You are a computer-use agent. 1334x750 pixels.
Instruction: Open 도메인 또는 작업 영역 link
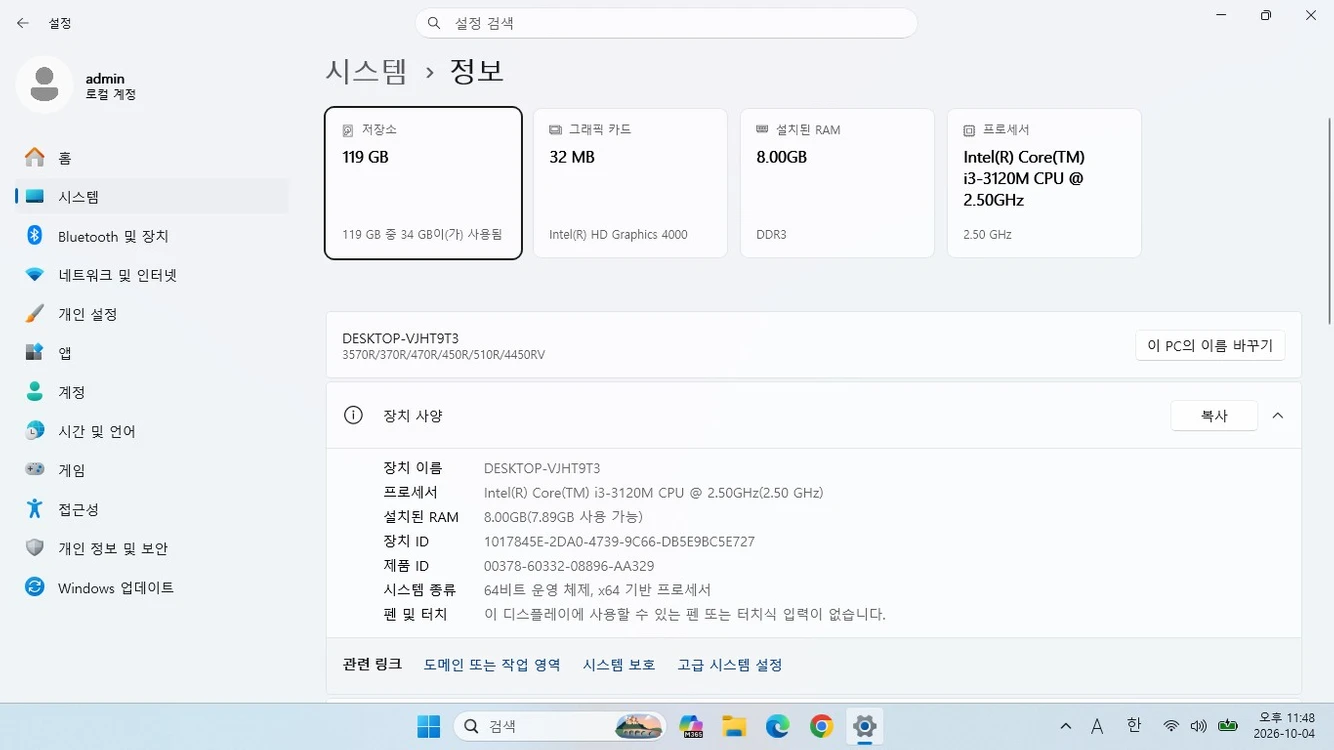coord(492,665)
